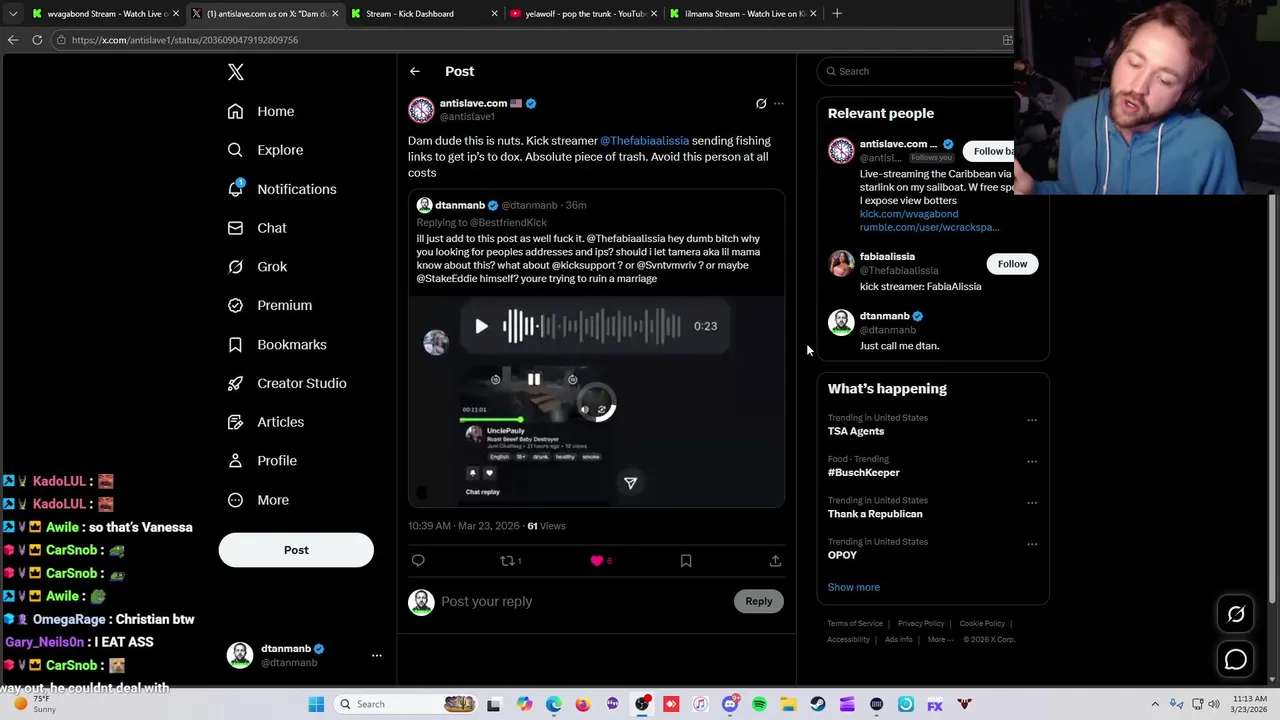
Task: Open Premium in the sidebar
Action: click(x=270, y=305)
